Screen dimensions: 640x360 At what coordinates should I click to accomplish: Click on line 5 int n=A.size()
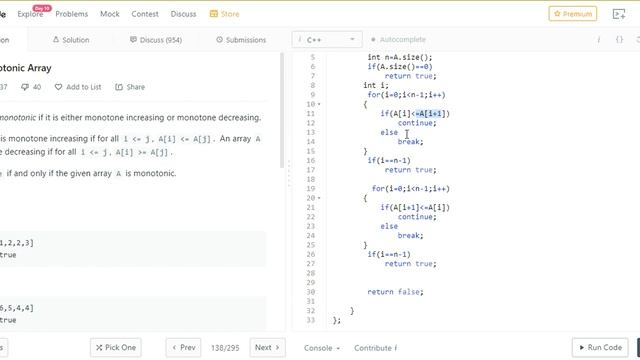tap(400, 58)
